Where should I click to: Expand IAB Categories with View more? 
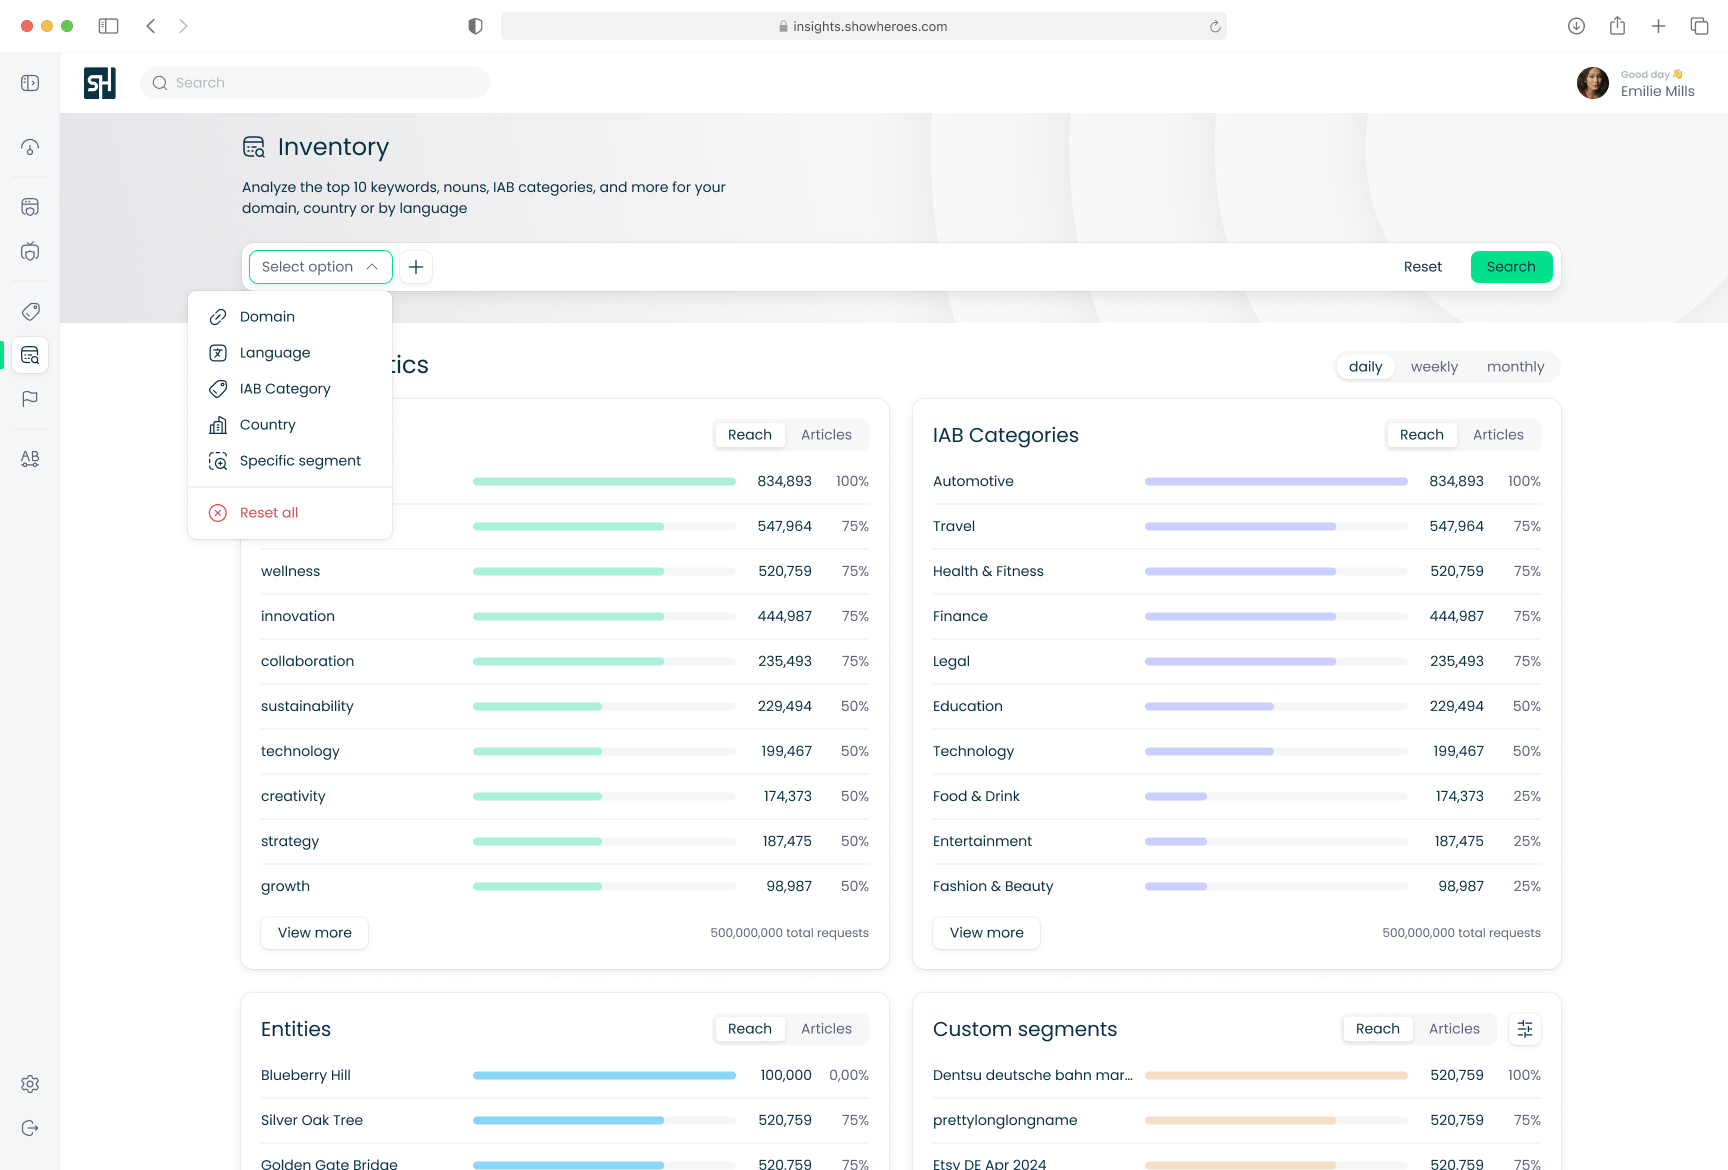click(x=987, y=933)
